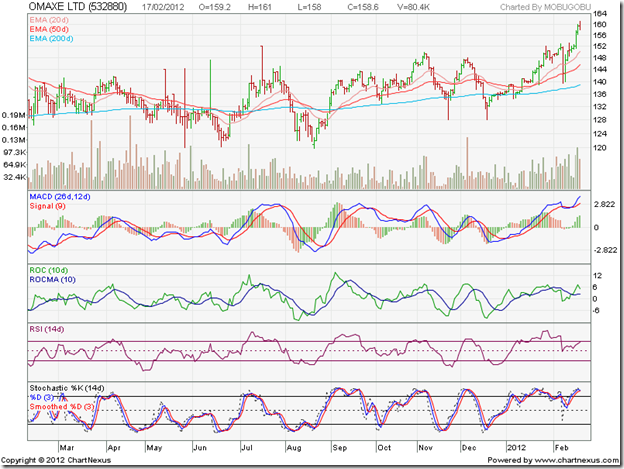The height and width of the screenshot is (469, 624).
Task: Click the ROC (10d) indicator label
Action: tap(49, 270)
